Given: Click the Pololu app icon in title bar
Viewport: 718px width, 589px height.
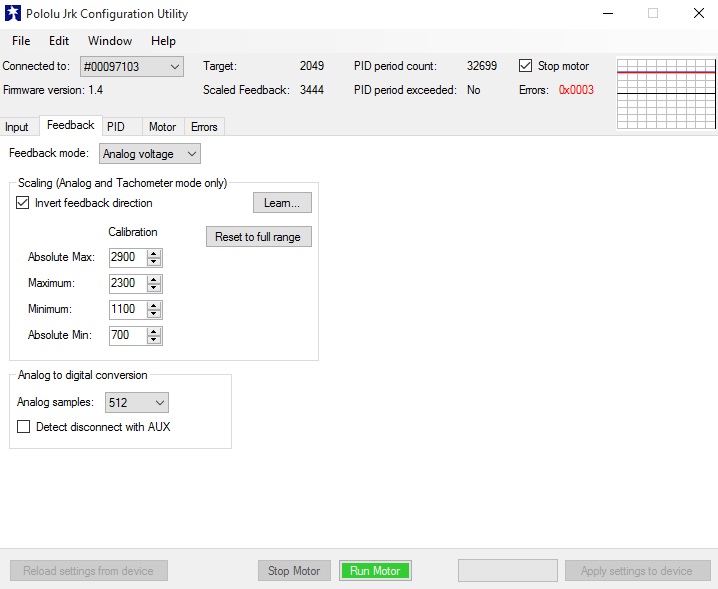Looking at the screenshot, I should click(x=13, y=13).
